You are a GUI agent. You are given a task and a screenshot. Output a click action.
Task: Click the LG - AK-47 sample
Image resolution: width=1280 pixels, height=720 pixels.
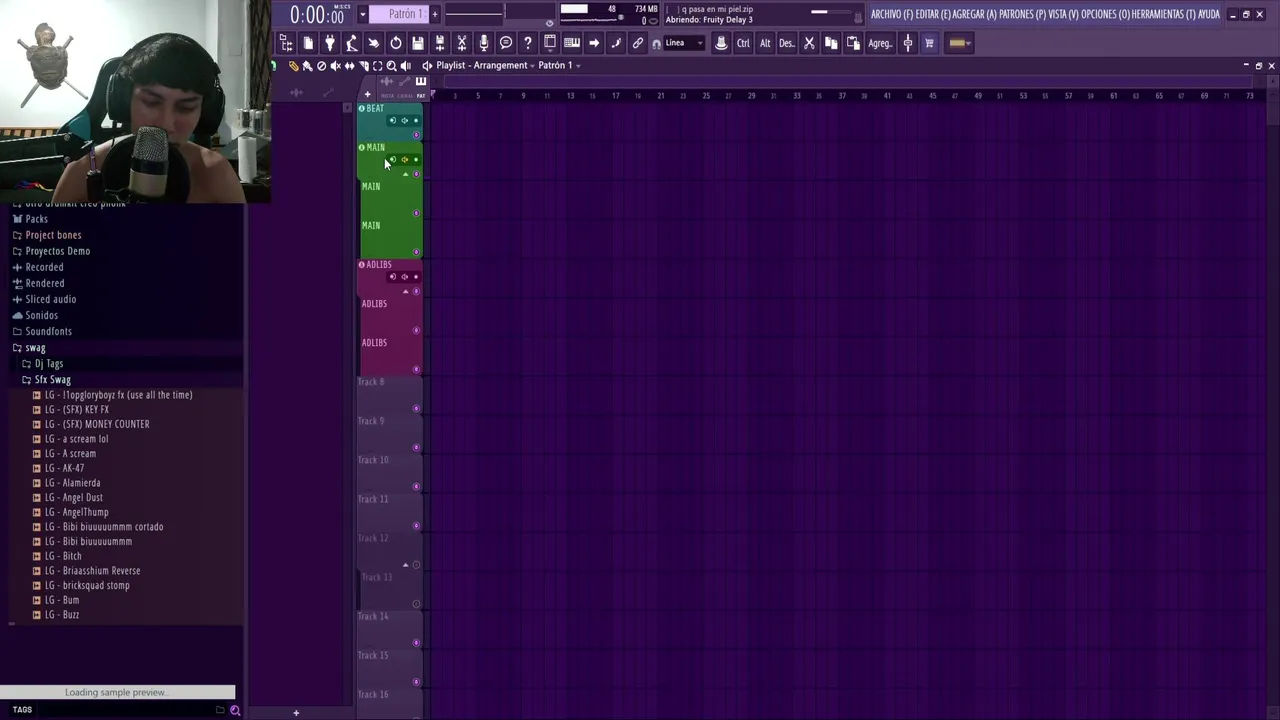65,468
